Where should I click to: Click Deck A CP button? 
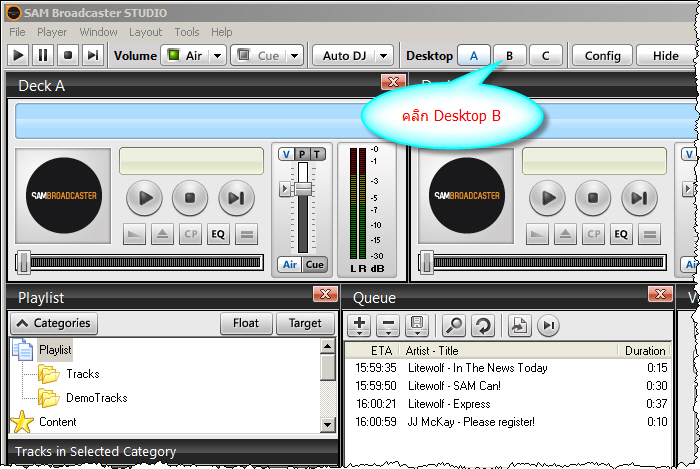click(191, 234)
